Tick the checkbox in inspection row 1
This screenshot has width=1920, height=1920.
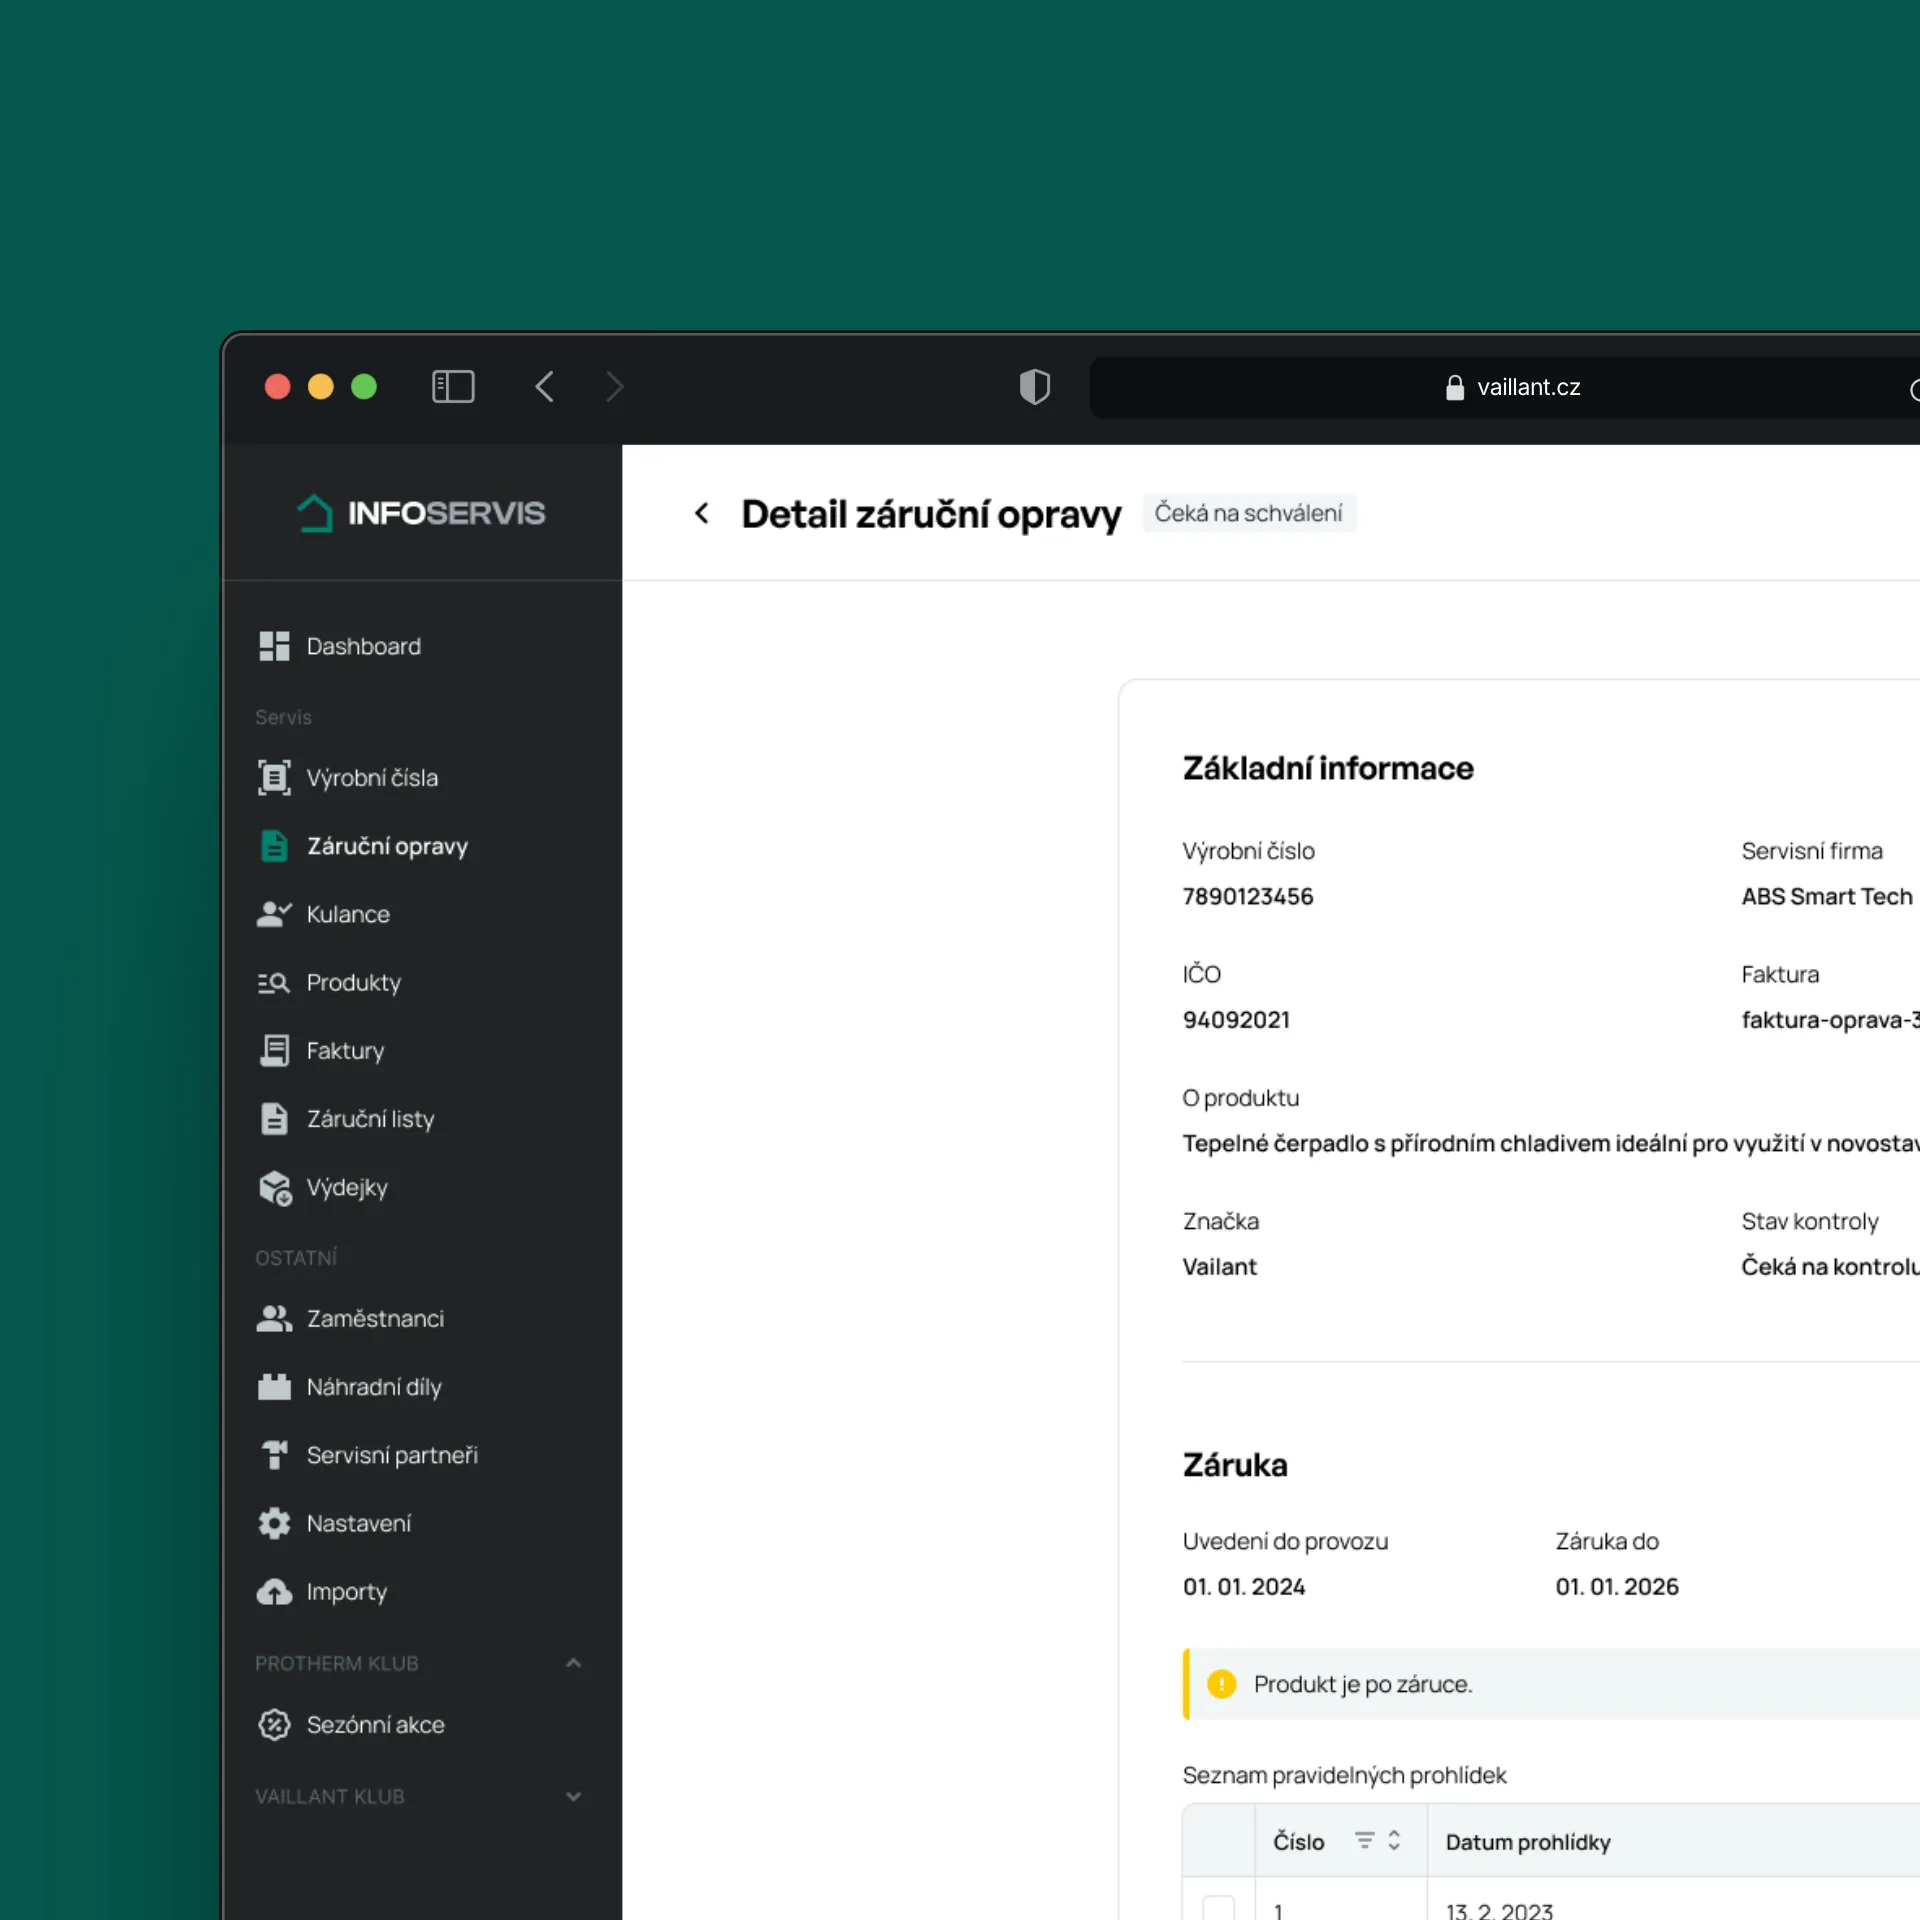pyautogui.click(x=1218, y=1908)
